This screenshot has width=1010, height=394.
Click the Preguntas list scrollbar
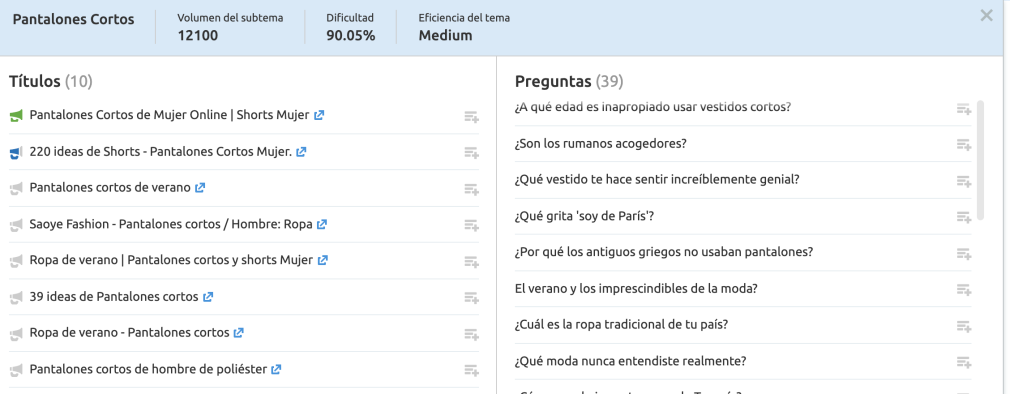pos(980,160)
